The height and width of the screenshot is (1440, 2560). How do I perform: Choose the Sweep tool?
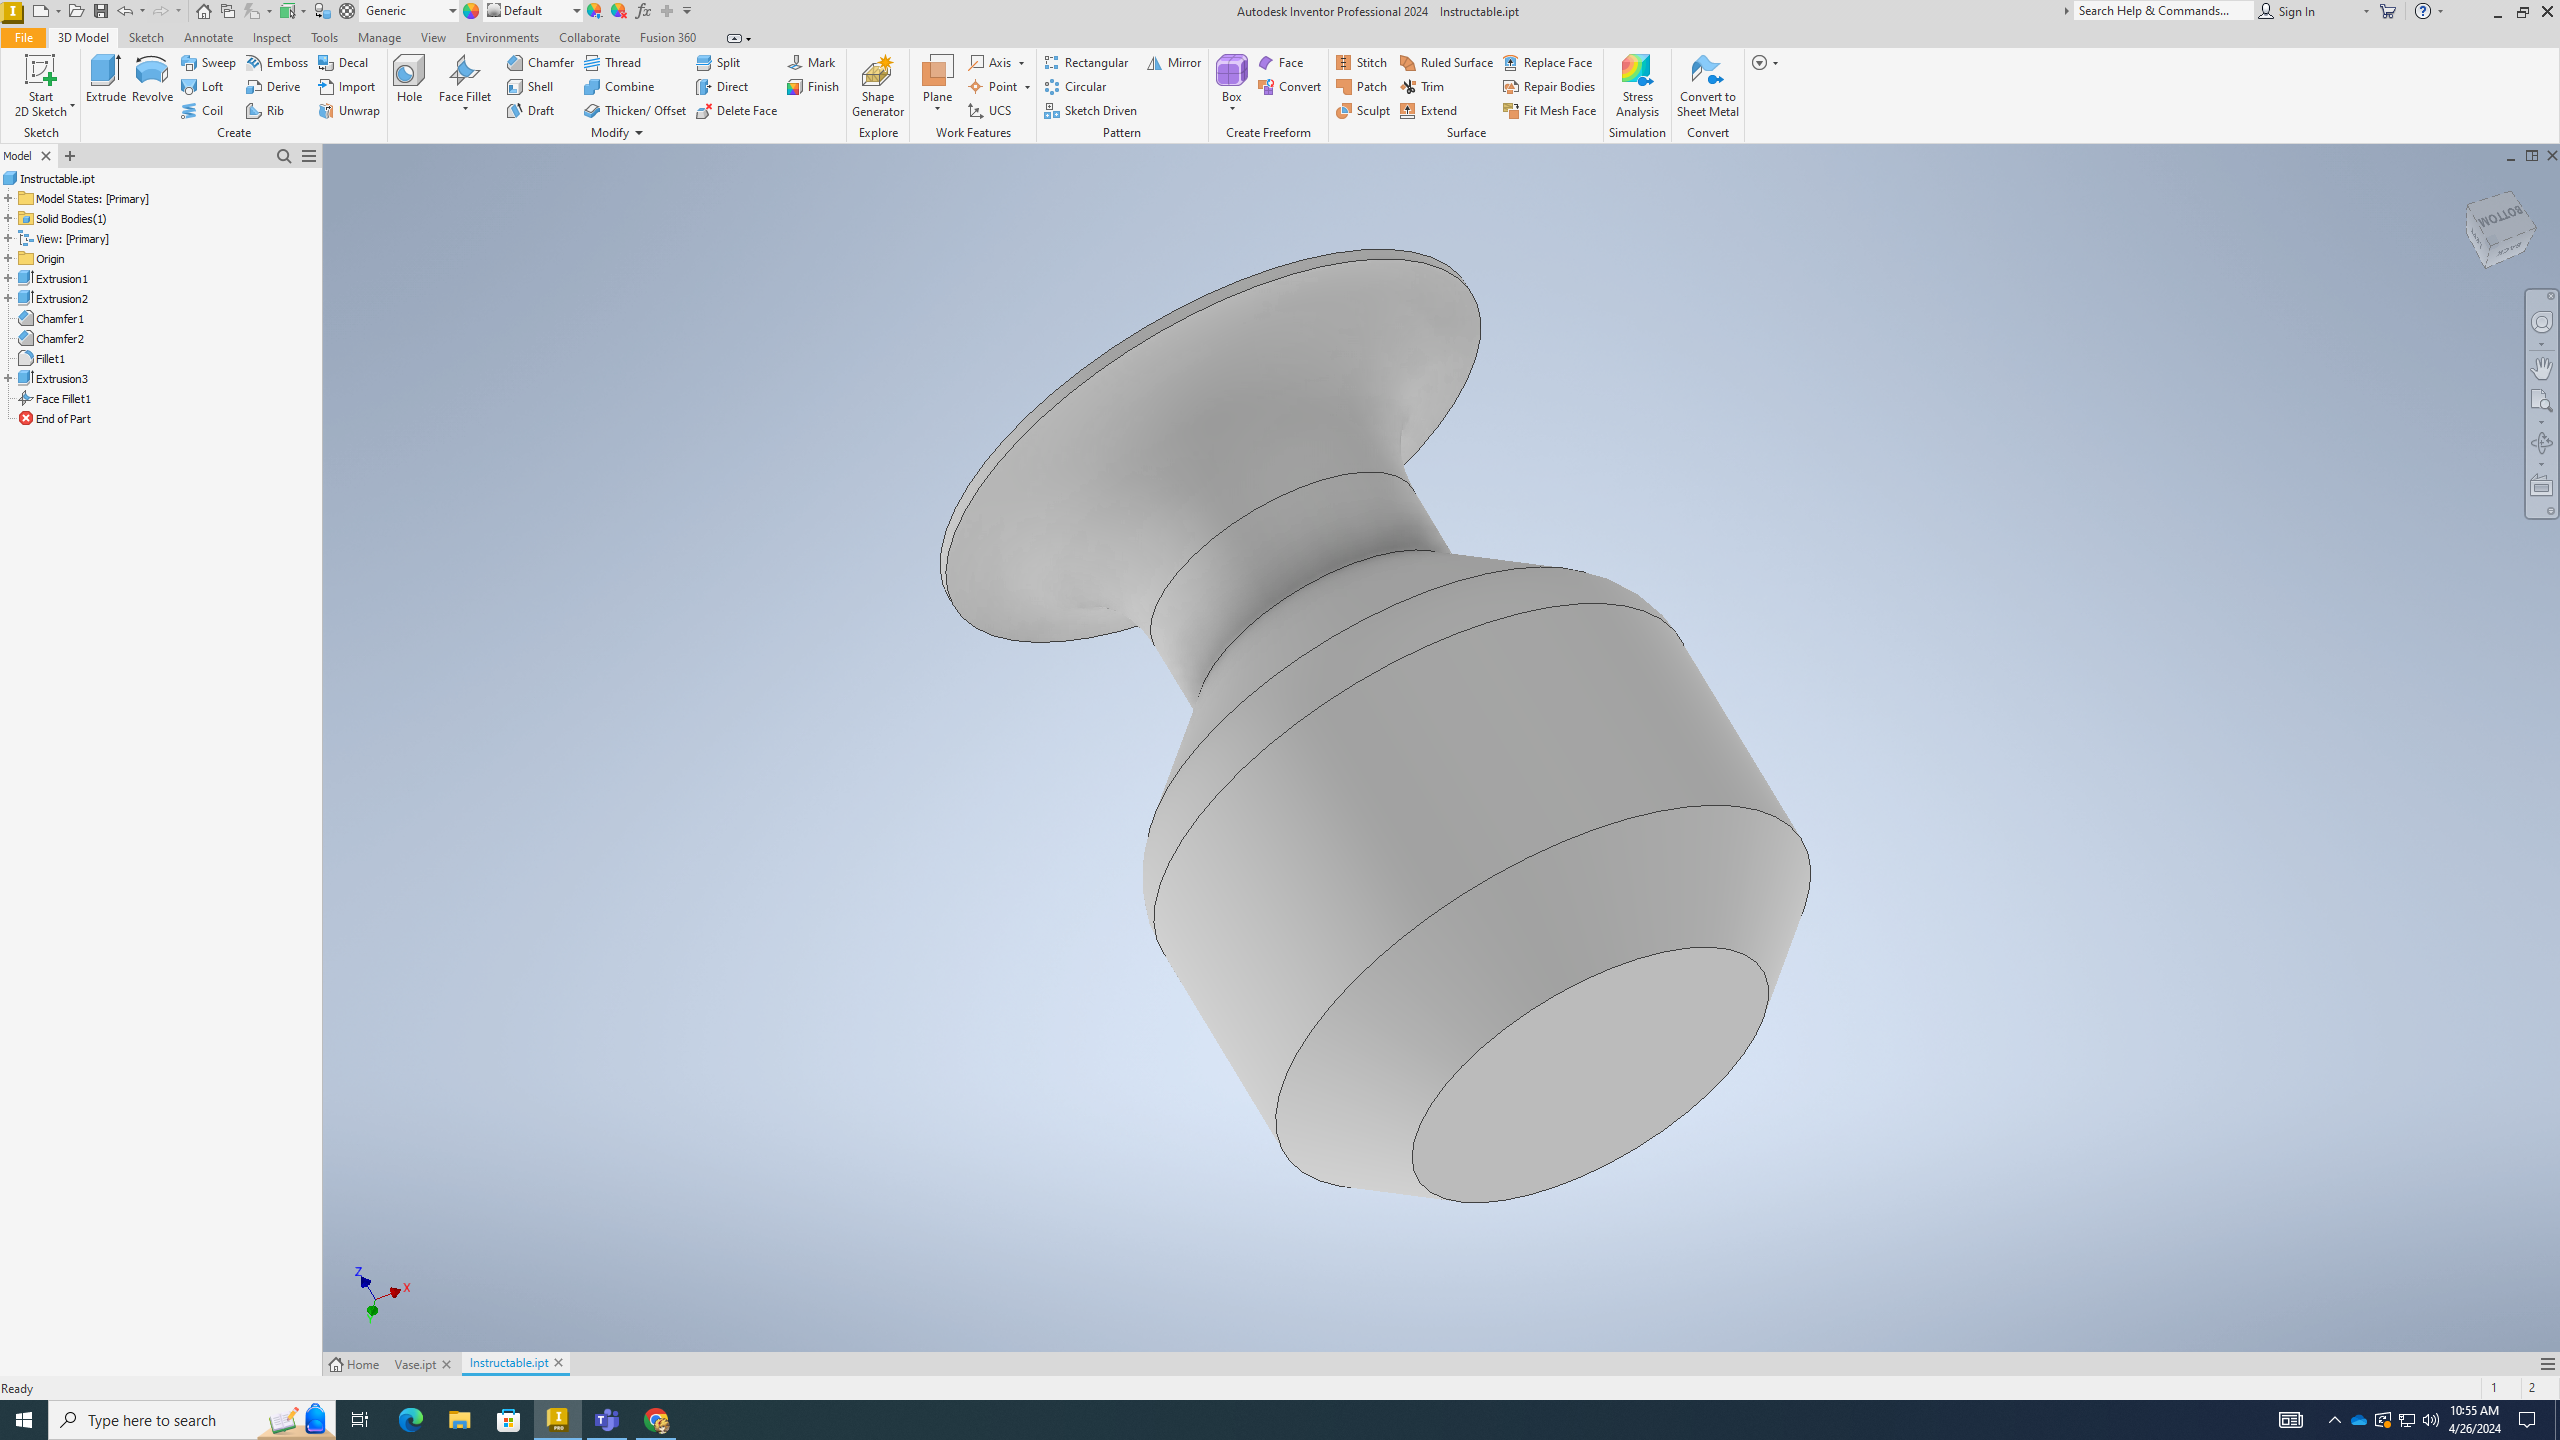pyautogui.click(x=209, y=62)
